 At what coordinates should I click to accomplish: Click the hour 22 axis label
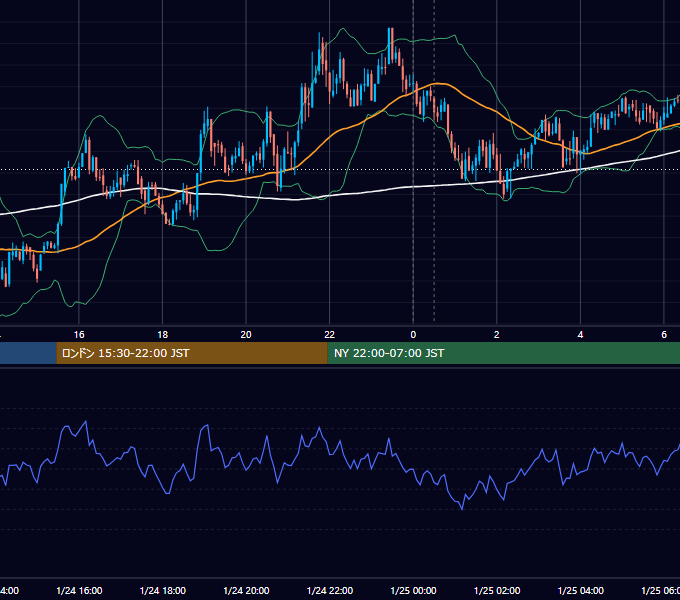point(330,335)
